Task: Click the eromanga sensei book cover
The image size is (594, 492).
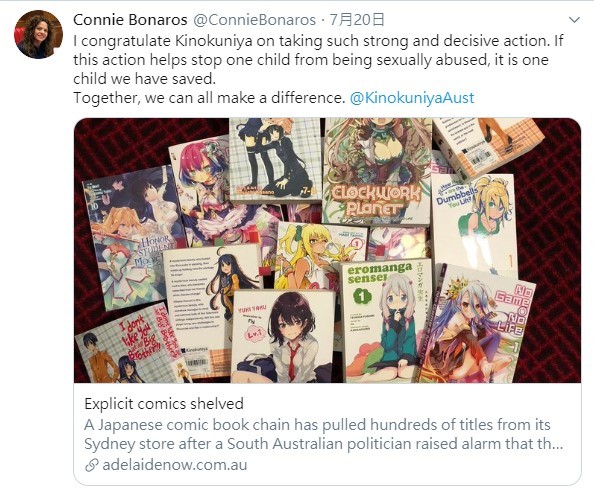Action: (385, 321)
